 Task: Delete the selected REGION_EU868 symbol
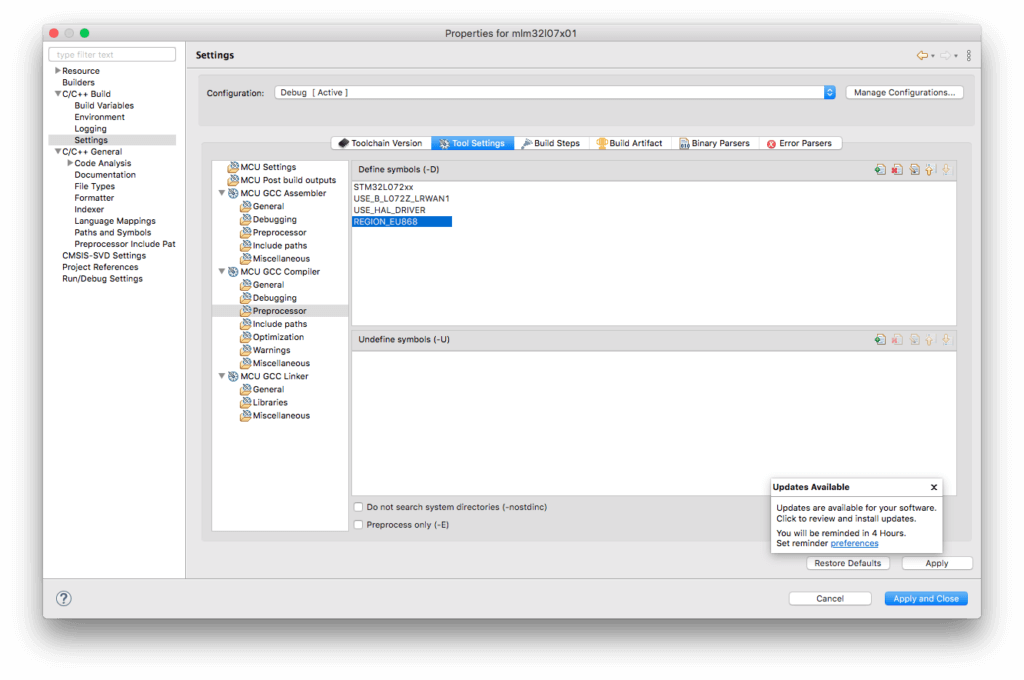coord(898,169)
